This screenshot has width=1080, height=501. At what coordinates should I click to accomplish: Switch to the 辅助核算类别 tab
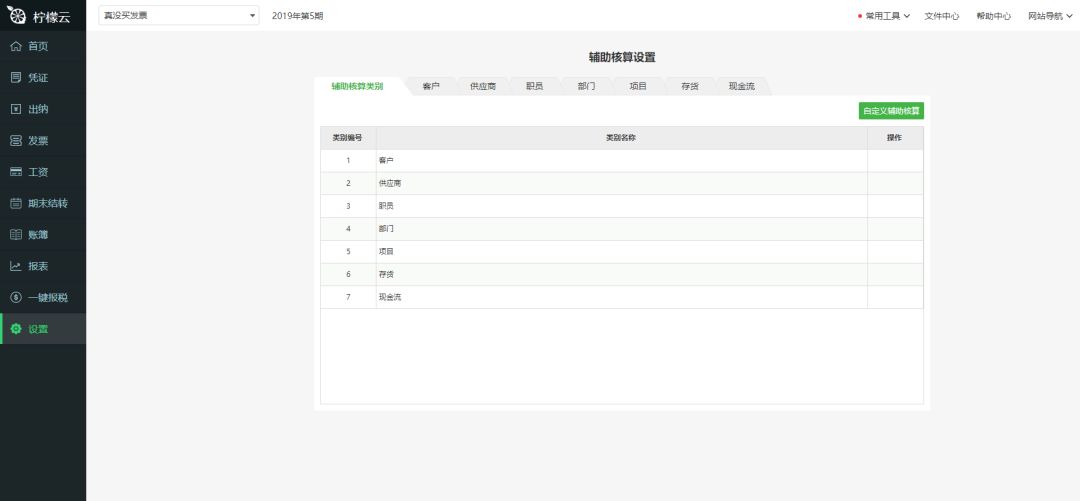click(357, 86)
